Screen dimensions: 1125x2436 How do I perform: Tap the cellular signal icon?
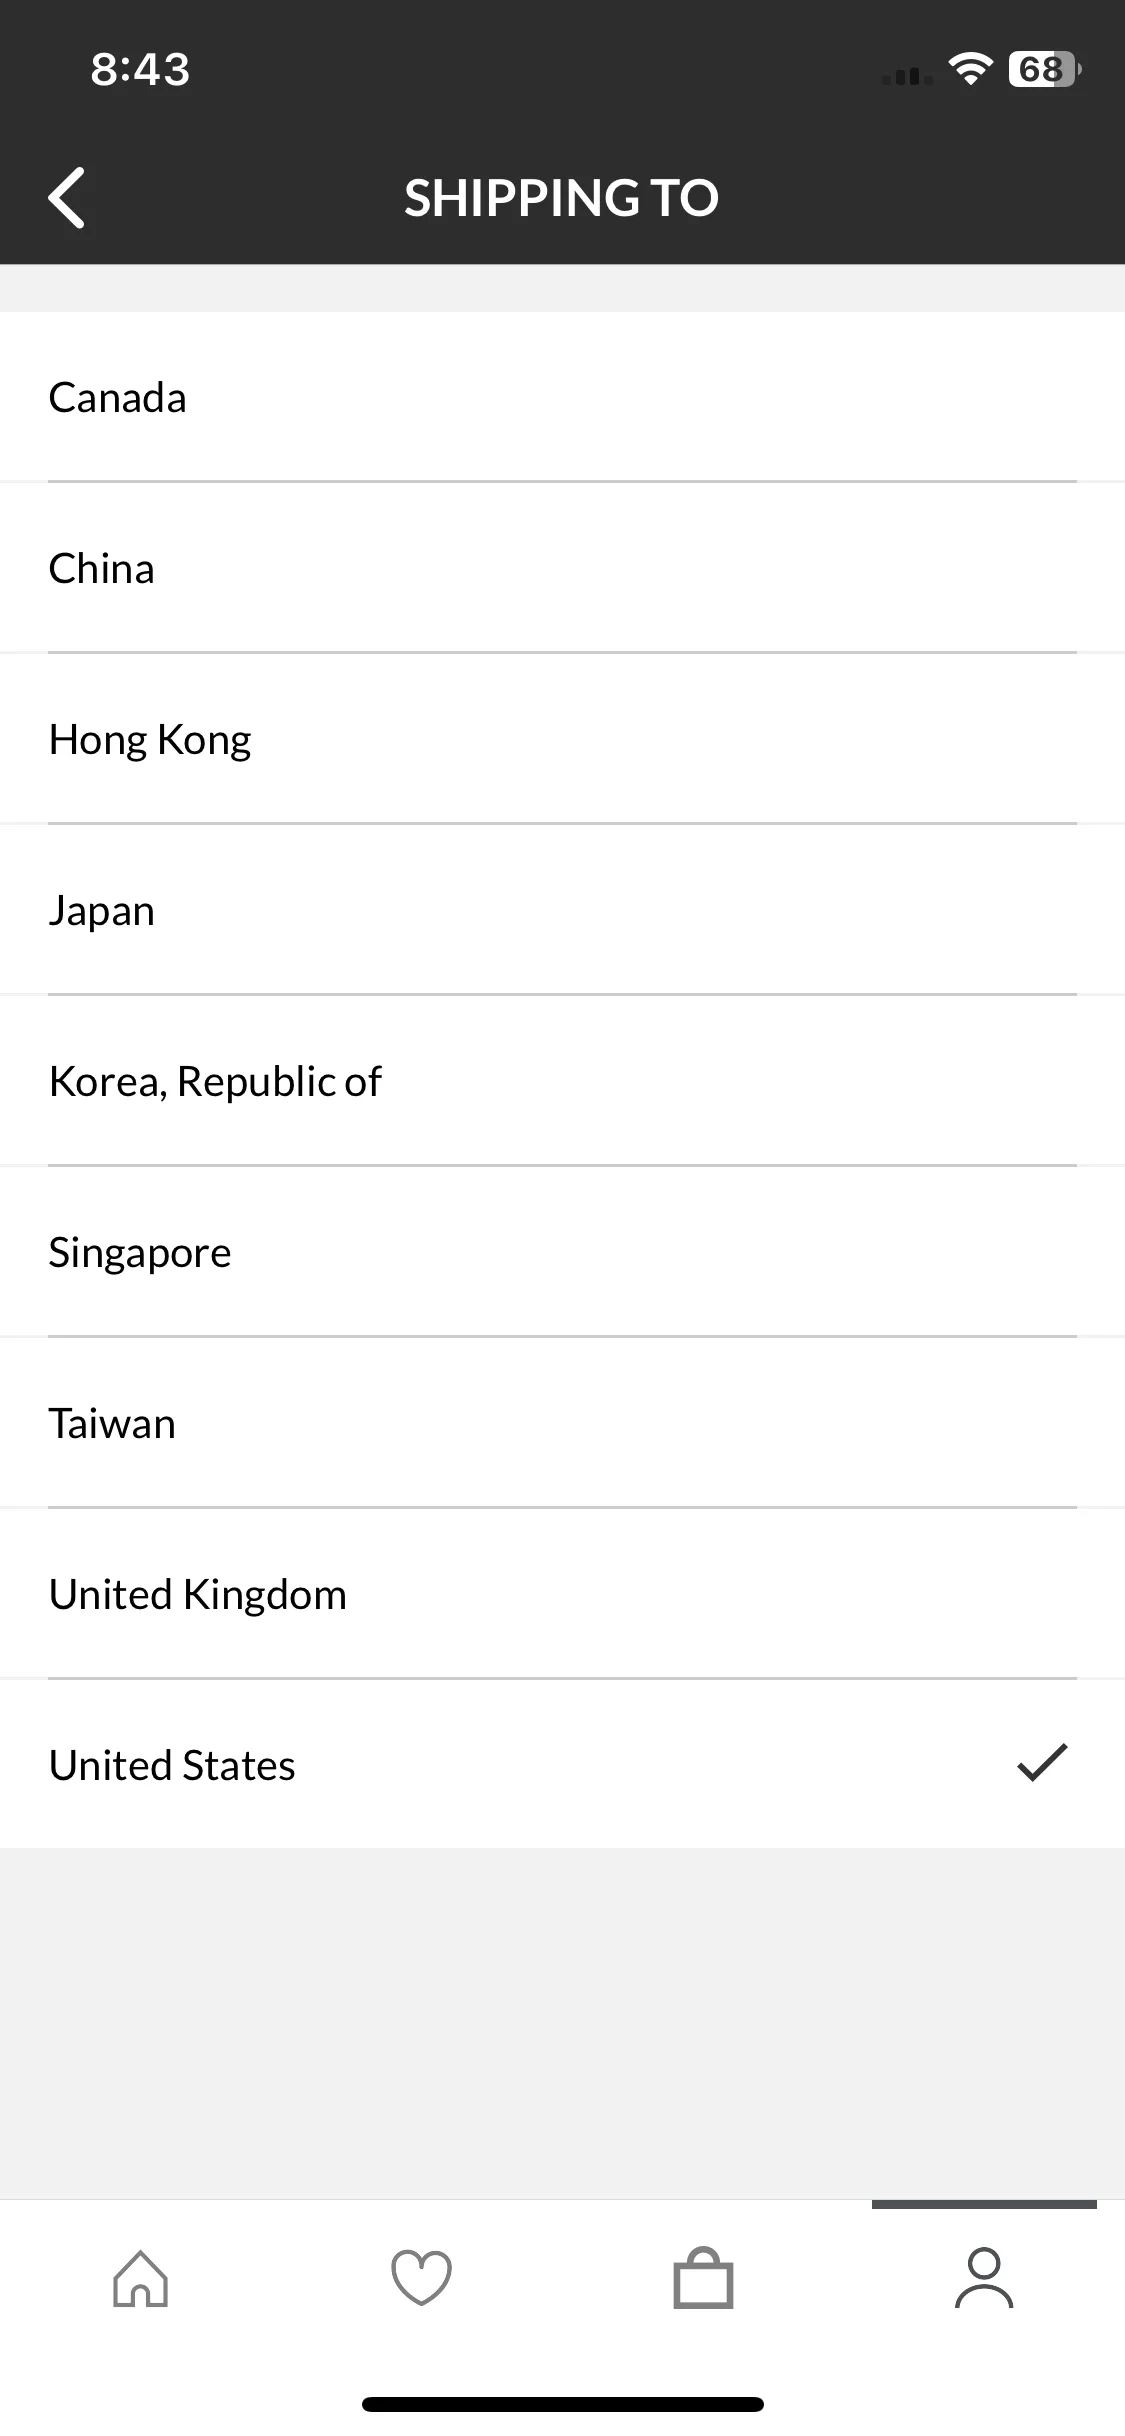(907, 75)
